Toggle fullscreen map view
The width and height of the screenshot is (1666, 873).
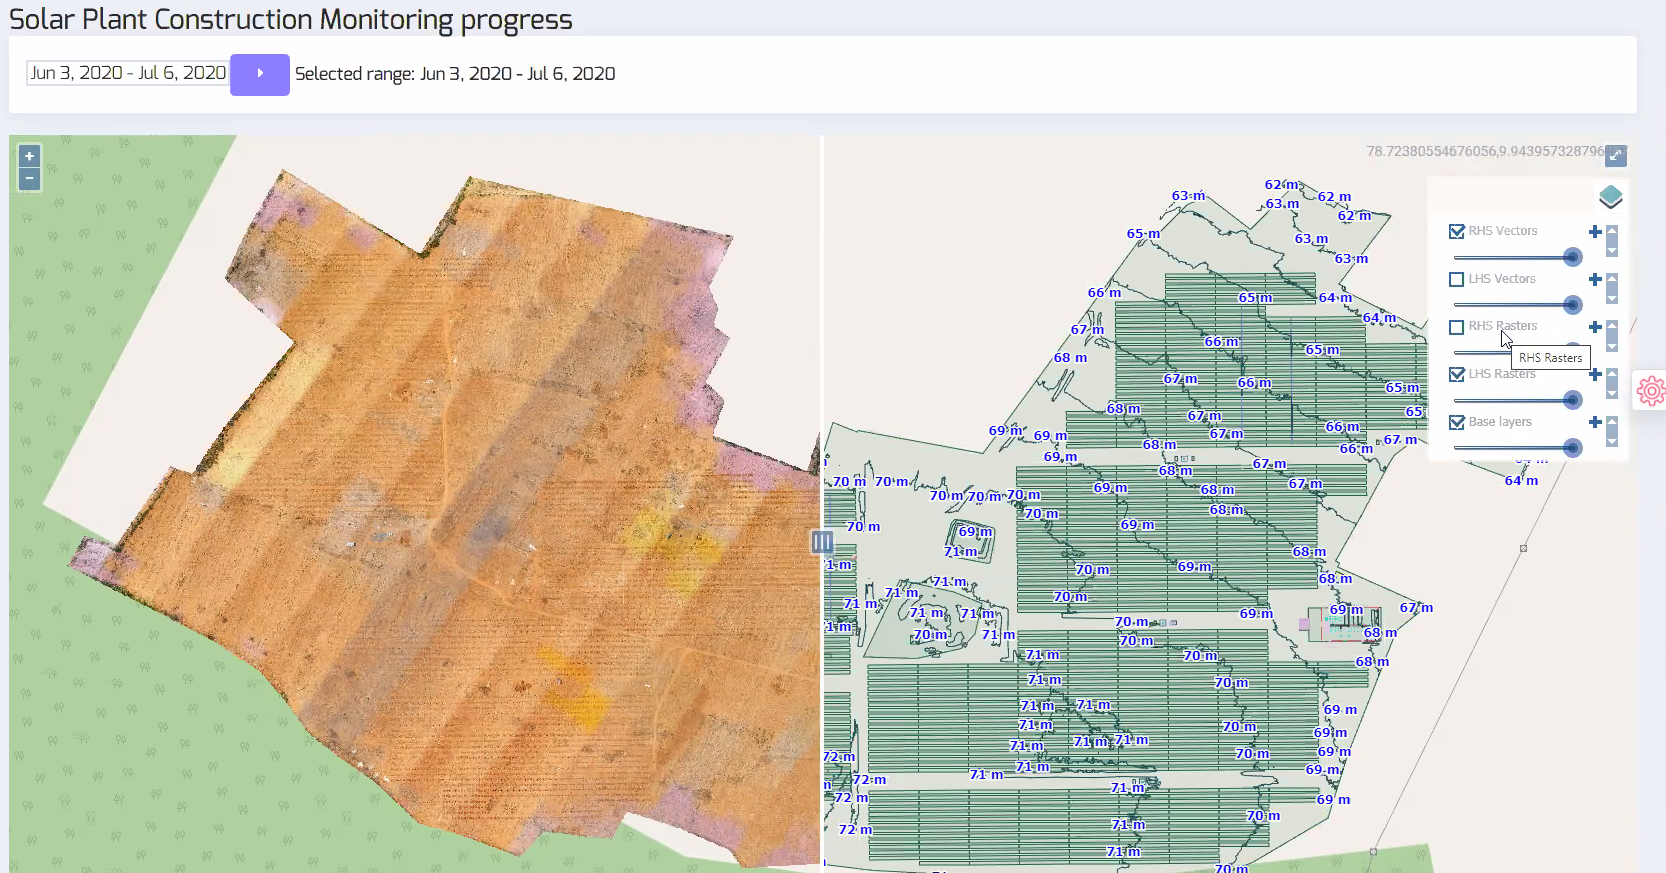tap(1616, 155)
